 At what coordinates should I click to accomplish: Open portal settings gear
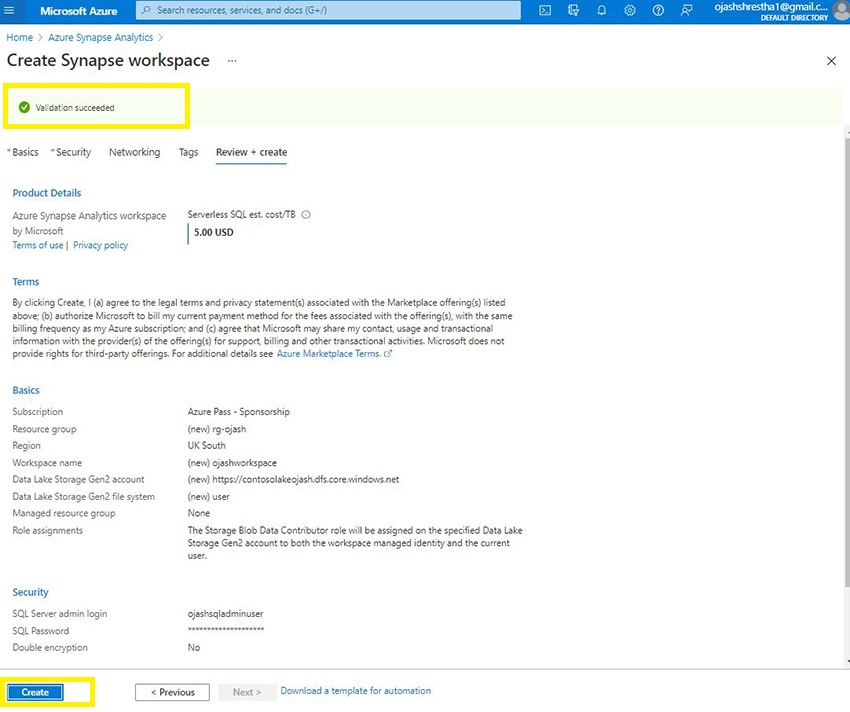tap(629, 10)
